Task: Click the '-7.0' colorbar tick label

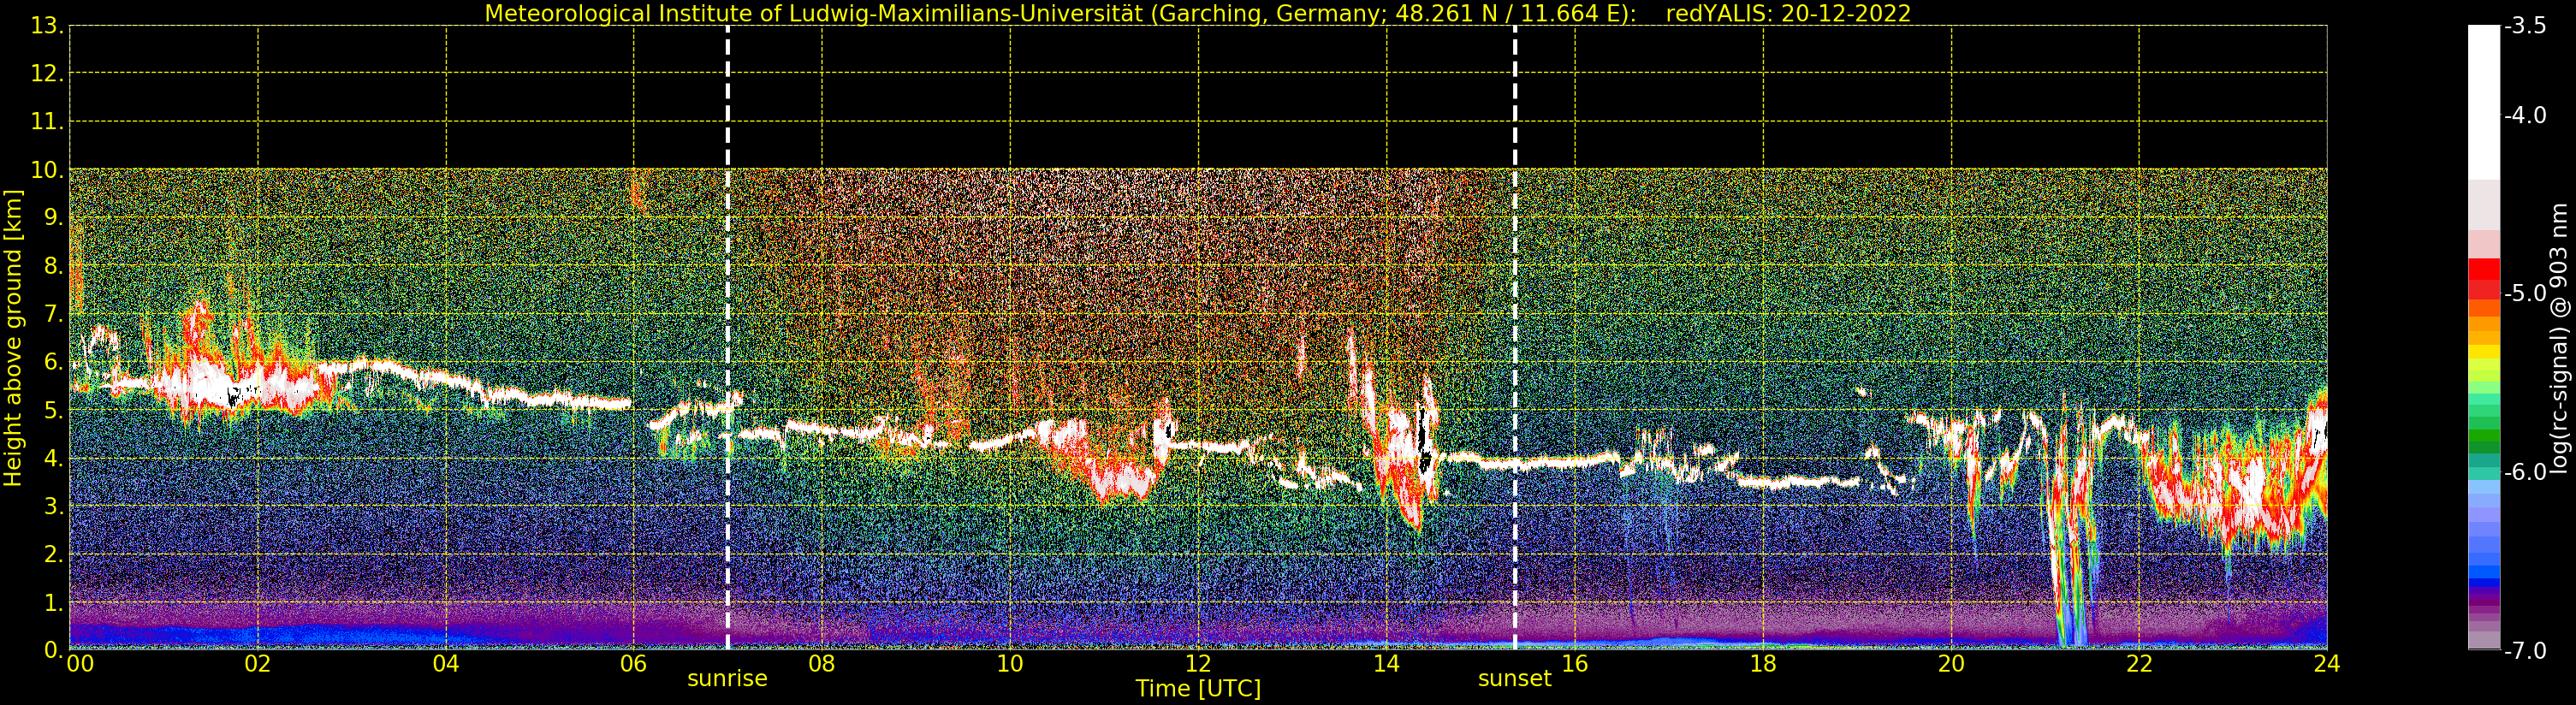Action: pos(2525,651)
